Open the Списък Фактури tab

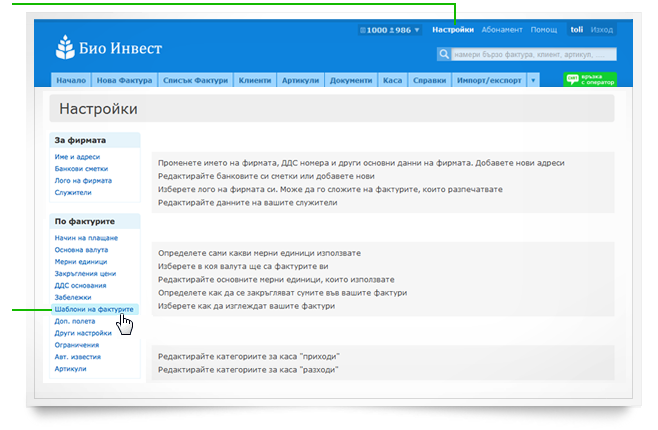pyautogui.click(x=196, y=80)
